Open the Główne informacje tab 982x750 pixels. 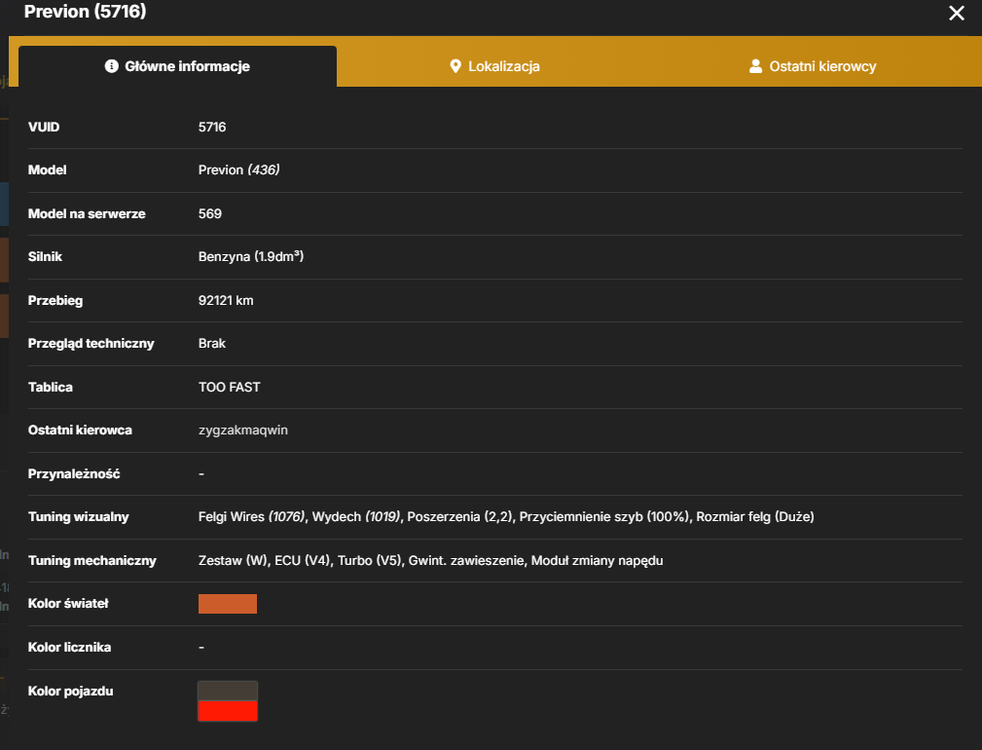(x=177, y=66)
